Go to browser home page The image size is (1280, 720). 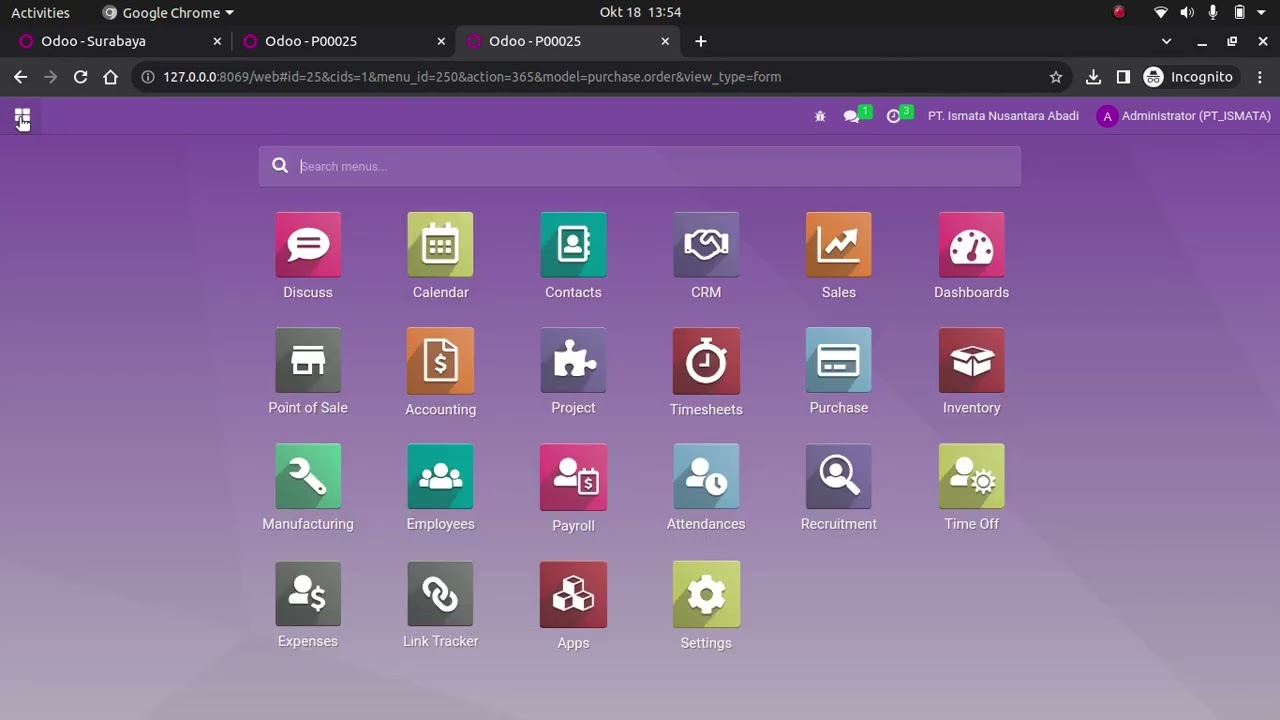pyautogui.click(x=110, y=77)
